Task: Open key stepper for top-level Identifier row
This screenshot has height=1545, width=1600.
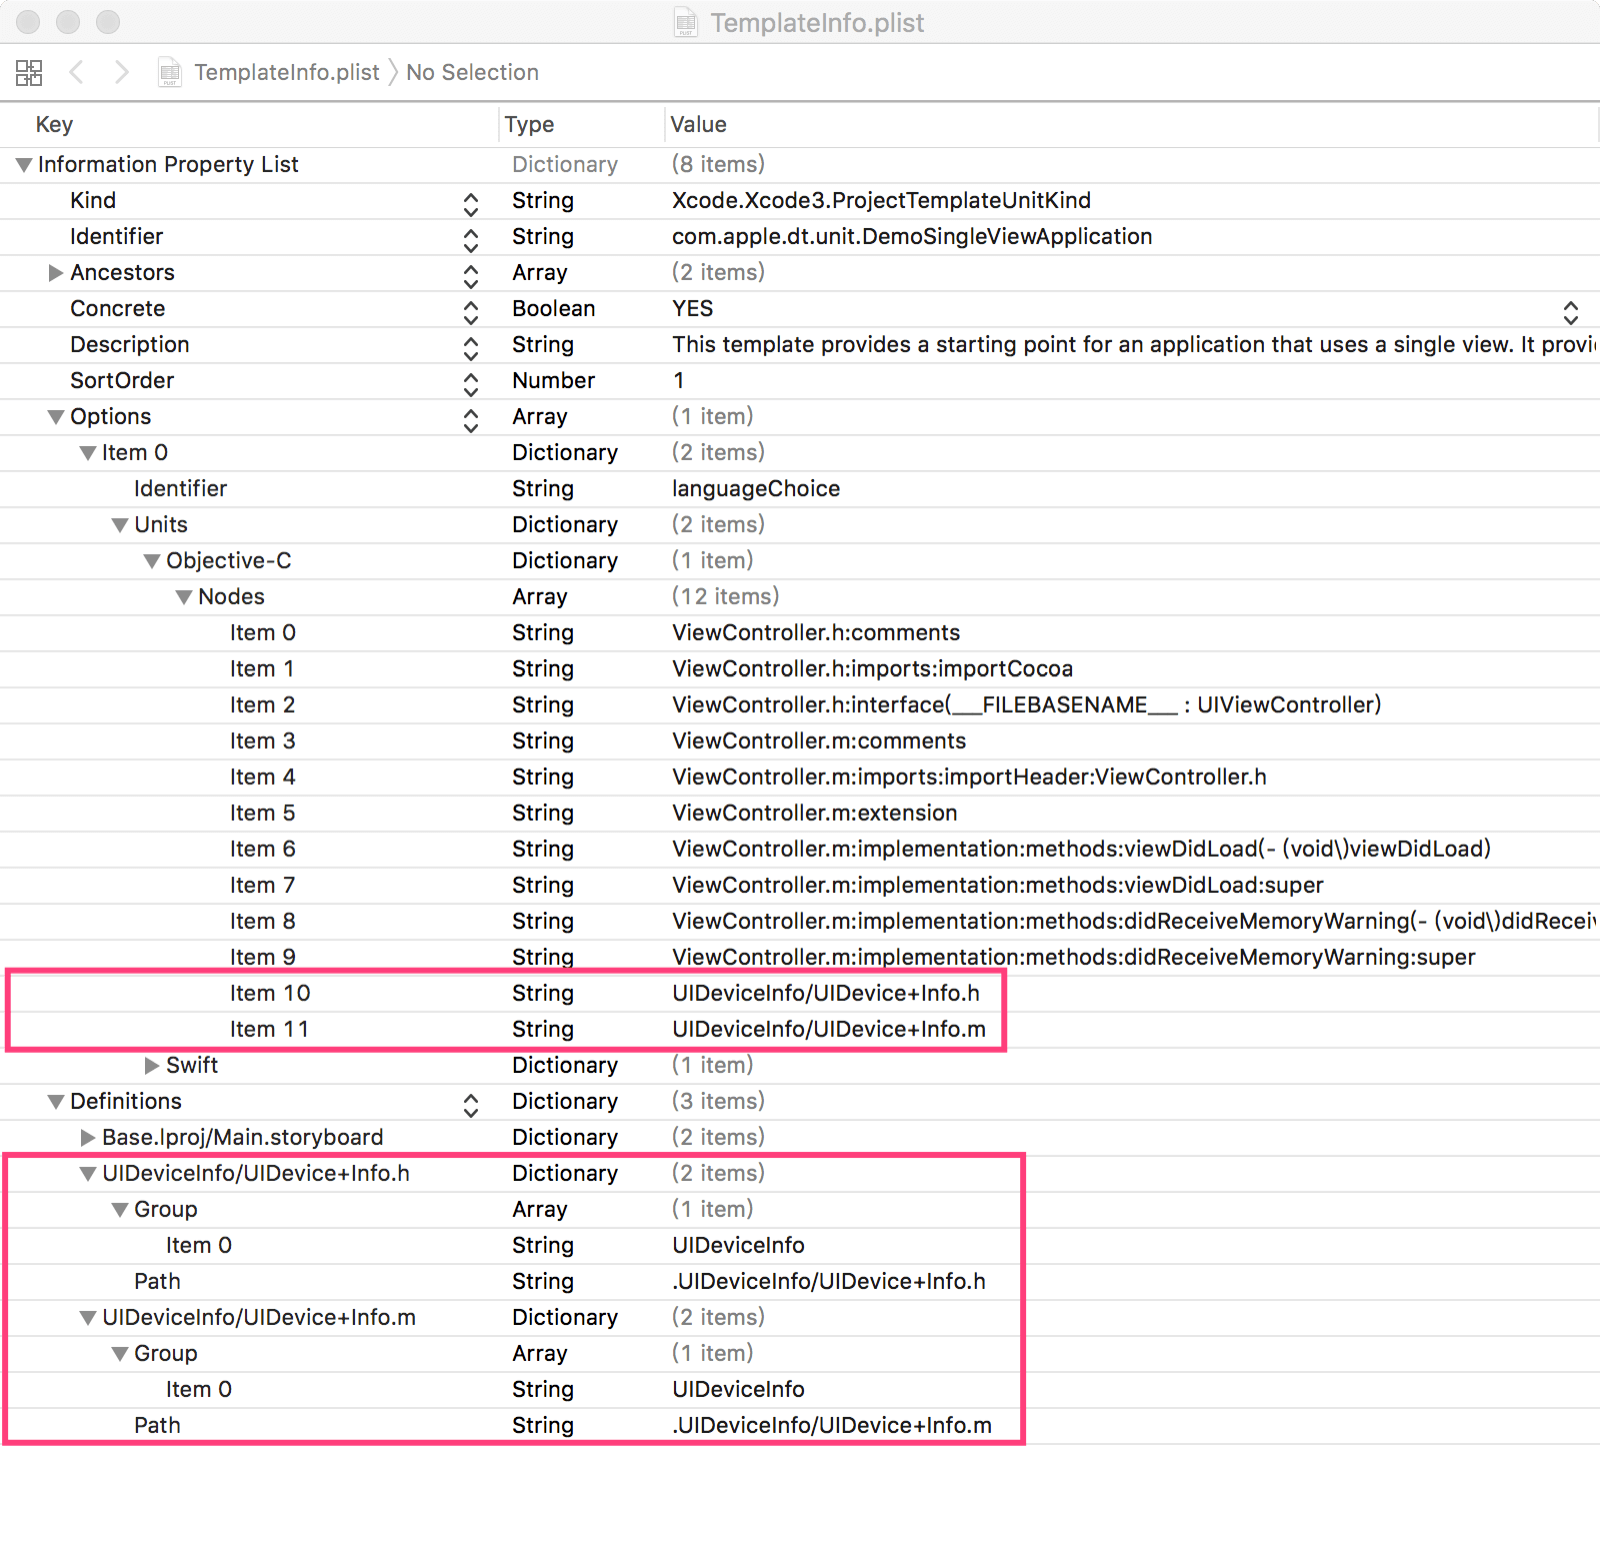Action: click(471, 240)
